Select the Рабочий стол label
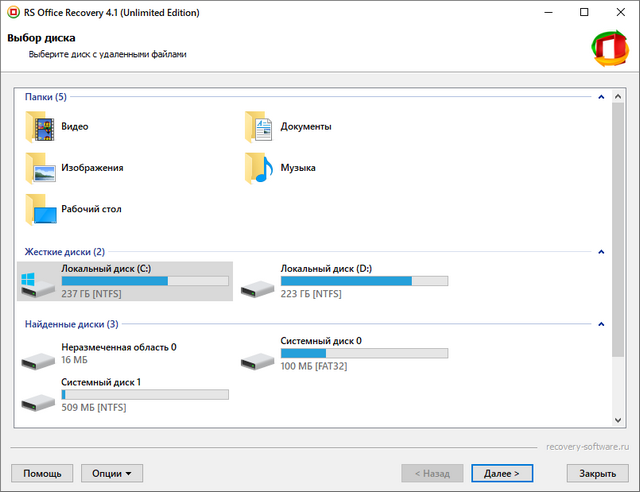Image resolution: width=640 pixels, height=492 pixels. (91, 209)
